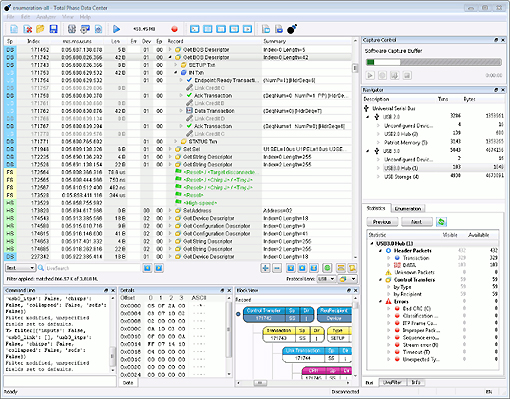Click the LiveSearch previous match arrow
Screen dimensions: 510x399
147,268
